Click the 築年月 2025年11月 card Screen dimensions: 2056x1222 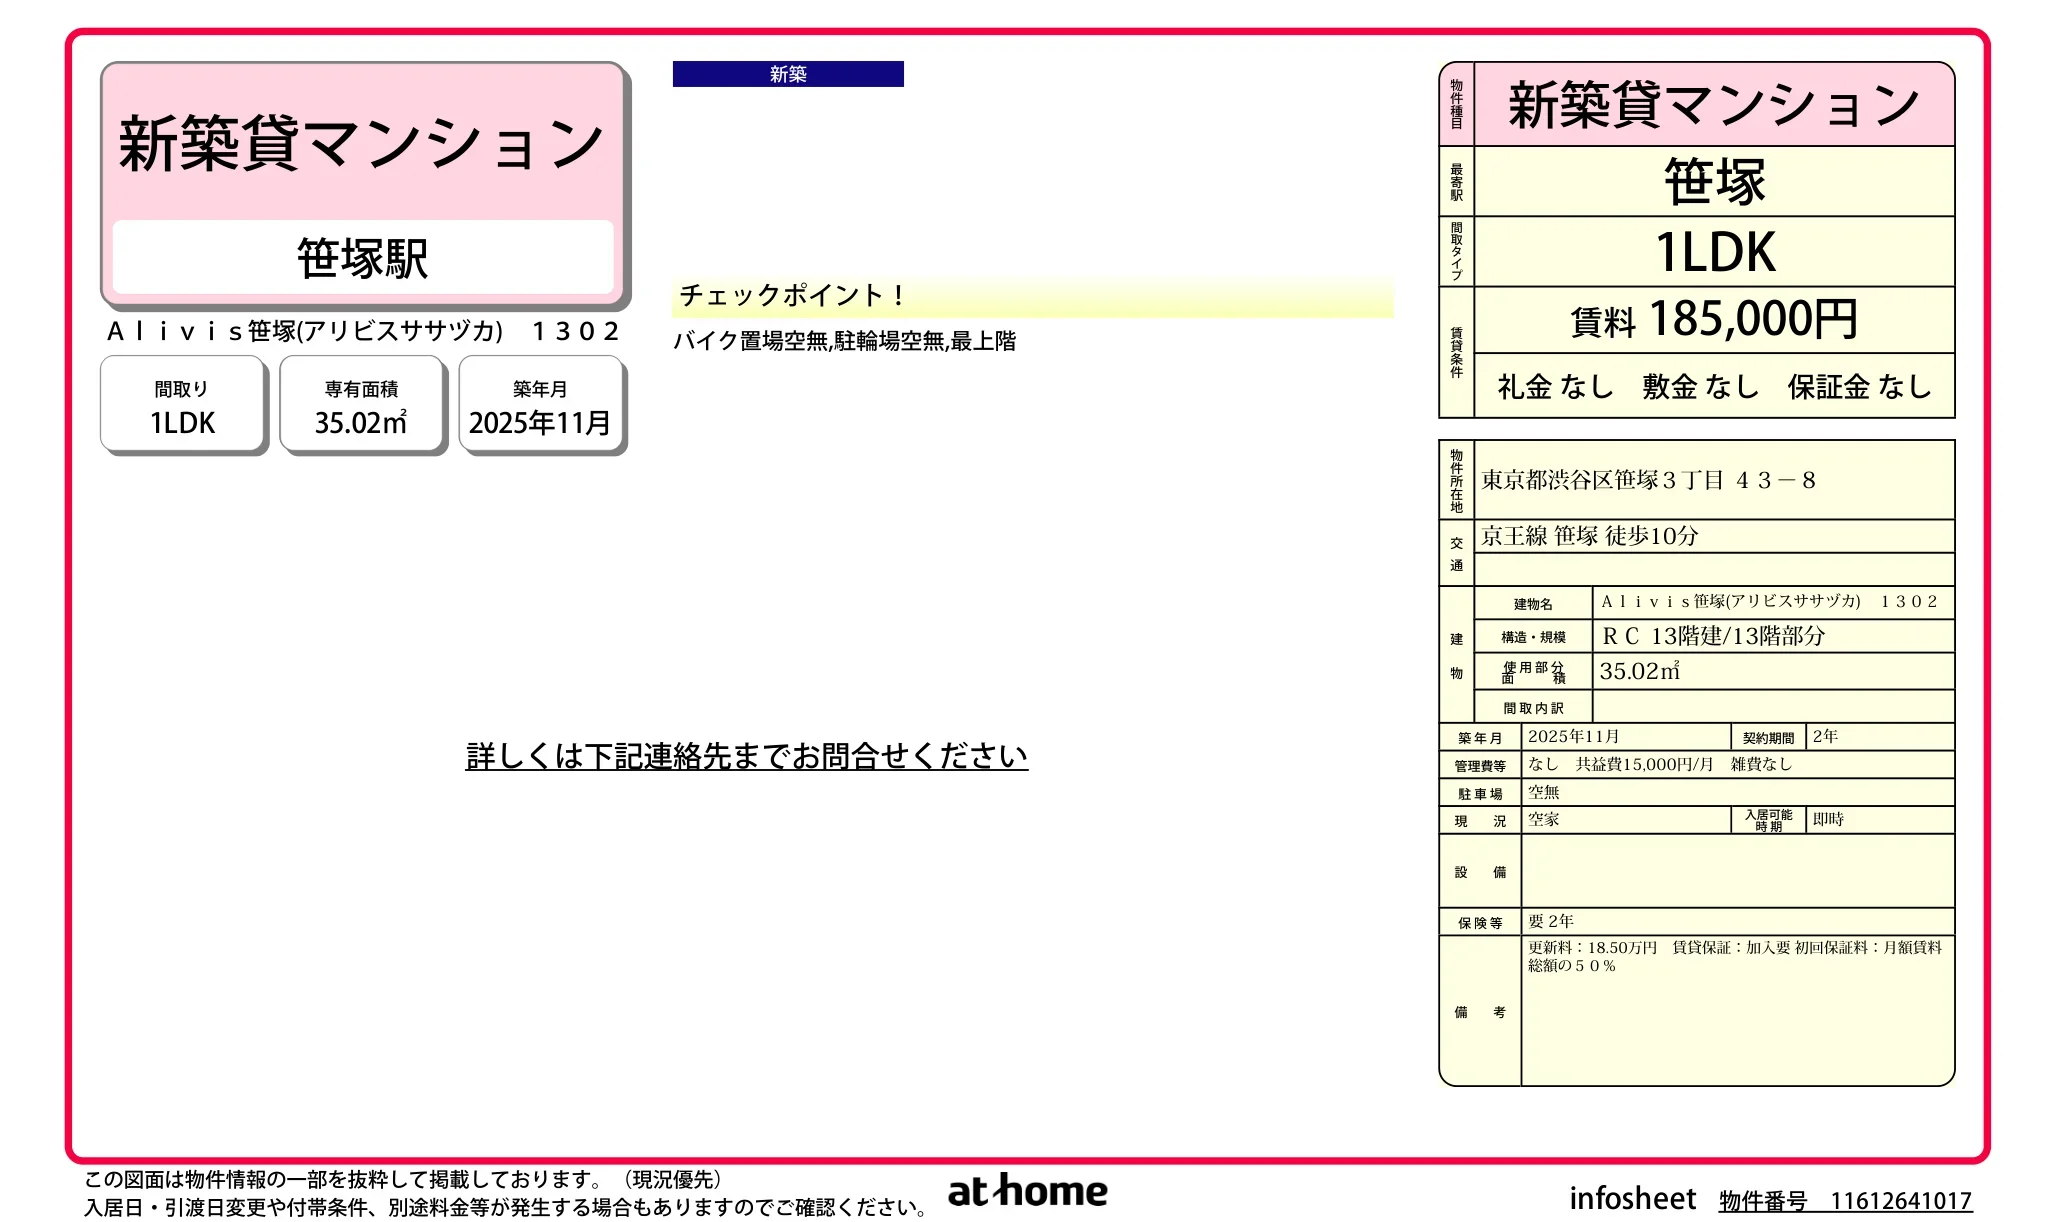[x=540, y=406]
